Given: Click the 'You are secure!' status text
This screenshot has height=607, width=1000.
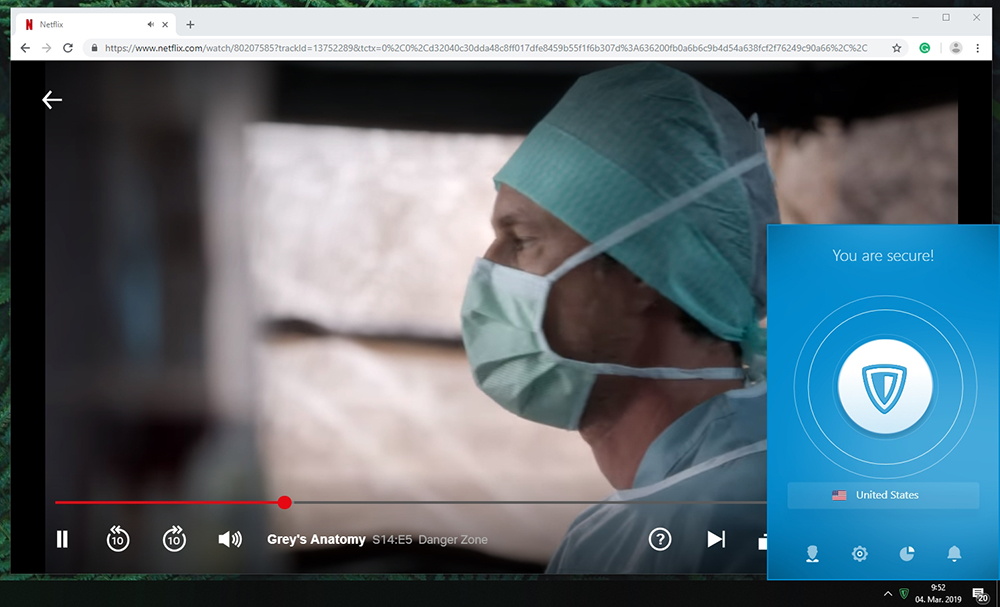Looking at the screenshot, I should pyautogui.click(x=883, y=256).
